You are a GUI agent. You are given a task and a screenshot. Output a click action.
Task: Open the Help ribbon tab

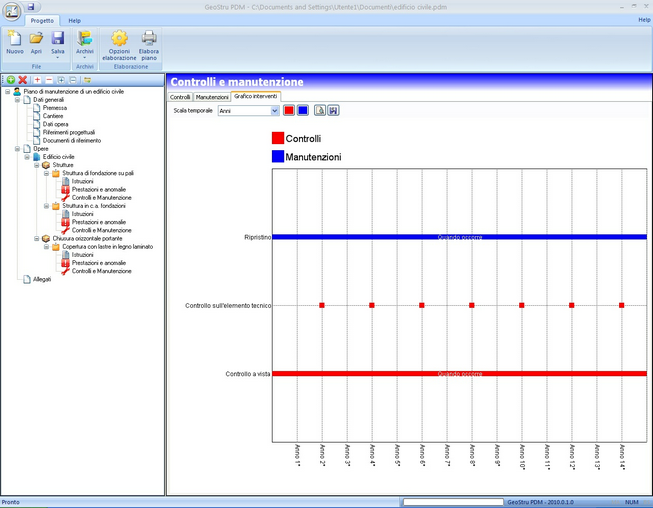point(75,20)
